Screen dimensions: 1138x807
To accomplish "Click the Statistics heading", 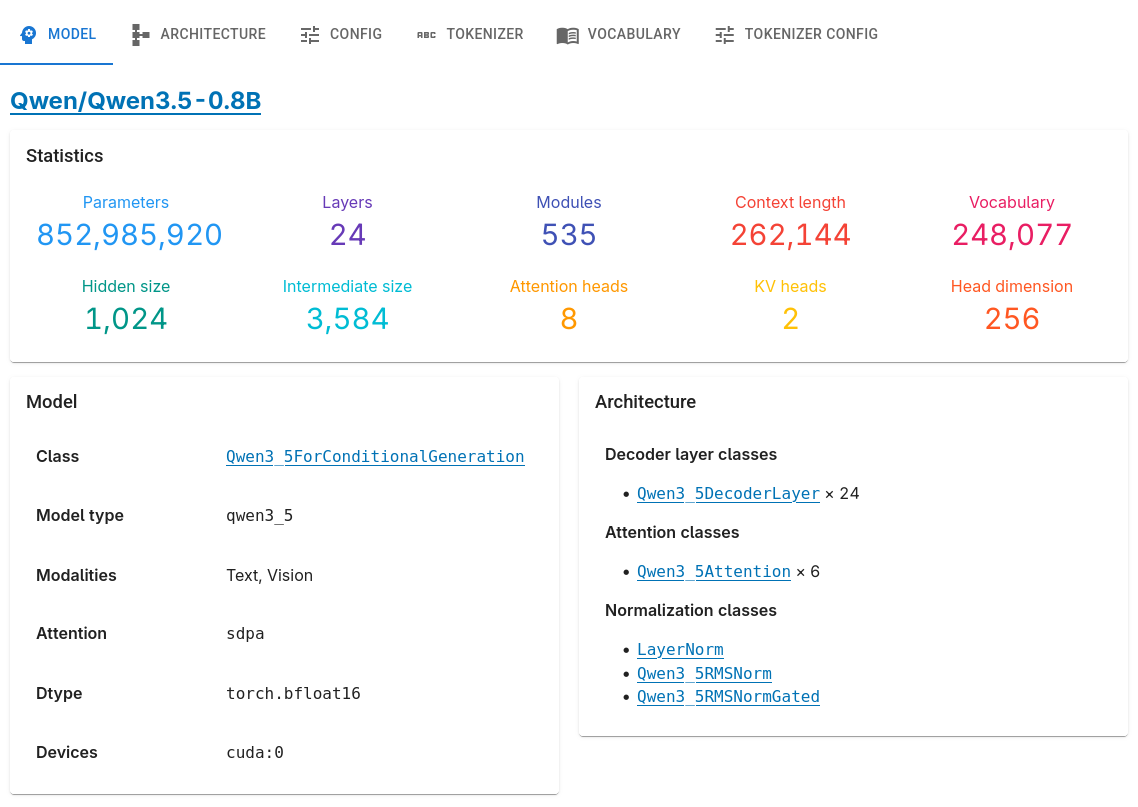I will 65,156.
